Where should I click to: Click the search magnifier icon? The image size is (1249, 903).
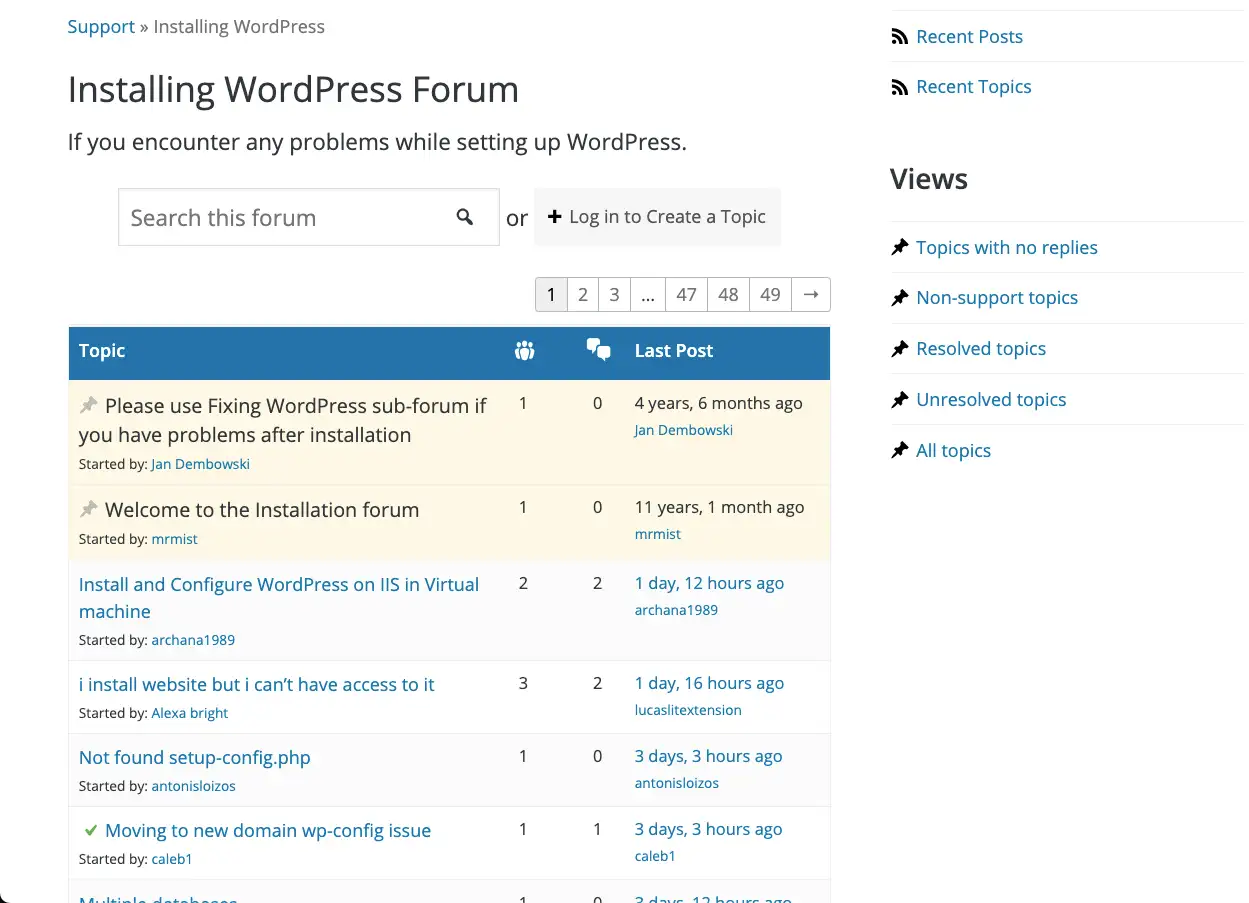coord(465,216)
